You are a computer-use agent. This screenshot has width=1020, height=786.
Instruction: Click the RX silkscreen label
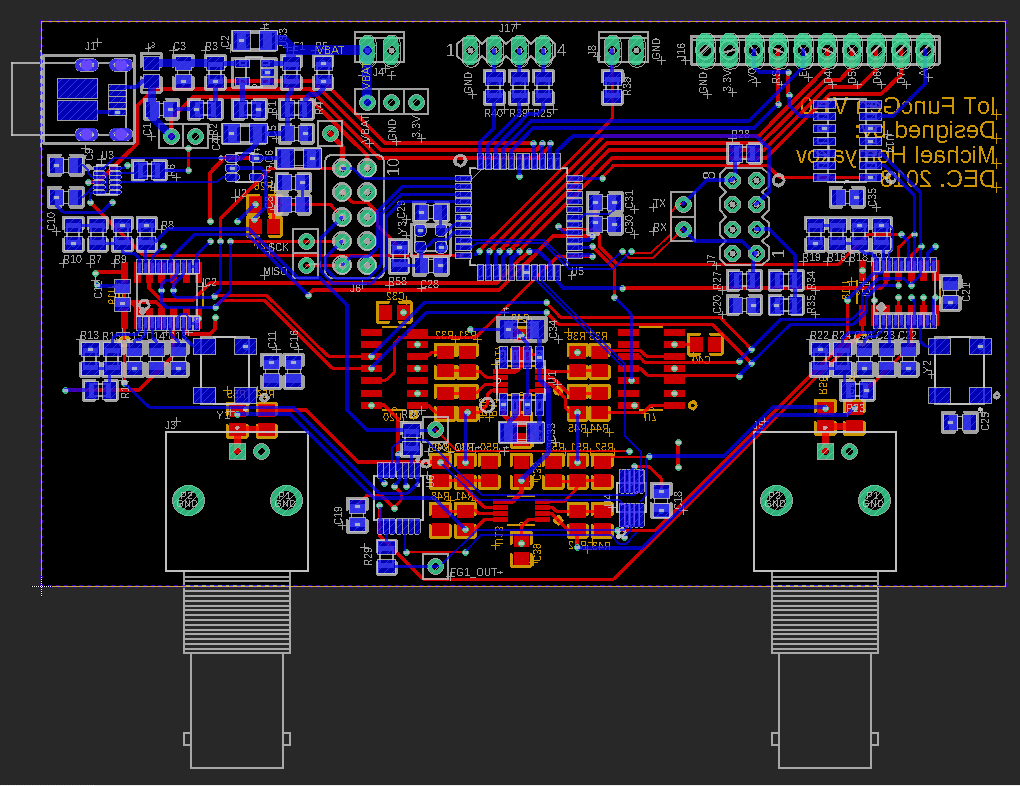[660, 228]
